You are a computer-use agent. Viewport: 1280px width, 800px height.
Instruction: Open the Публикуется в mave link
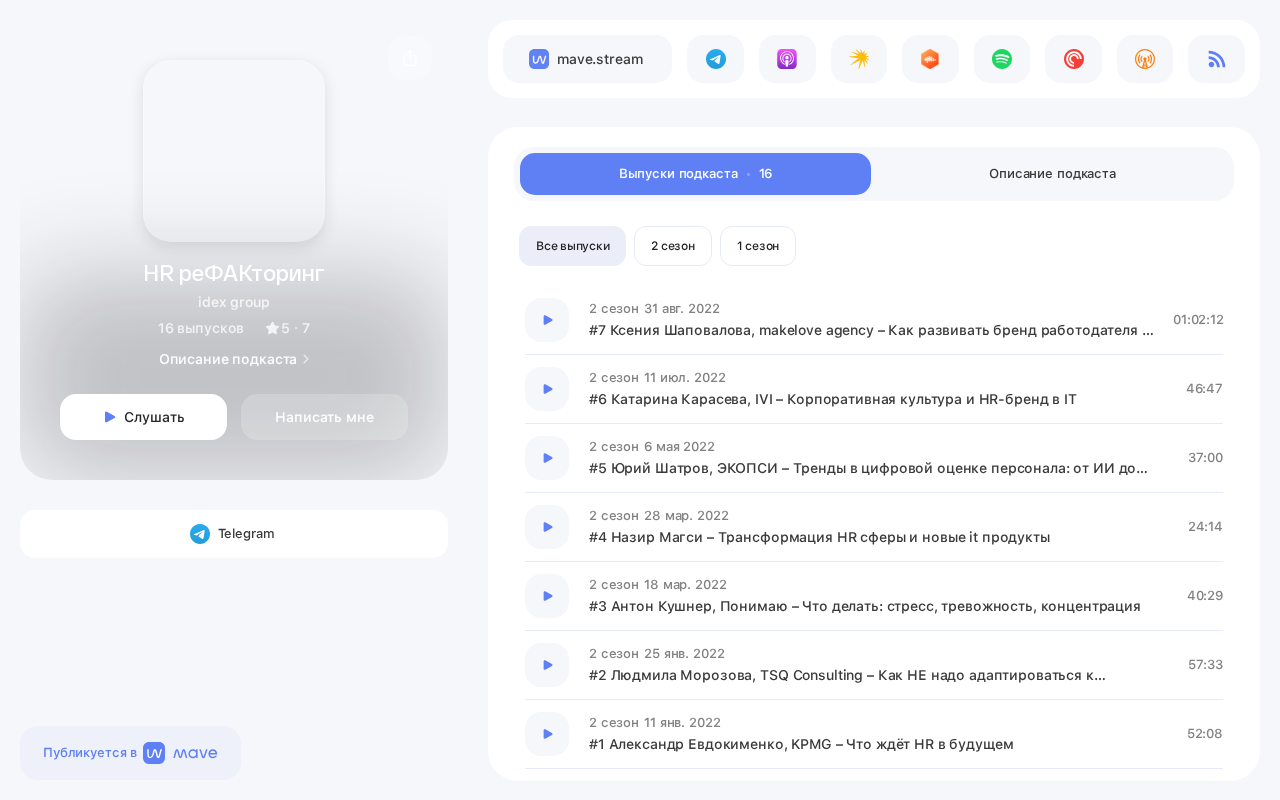point(130,753)
